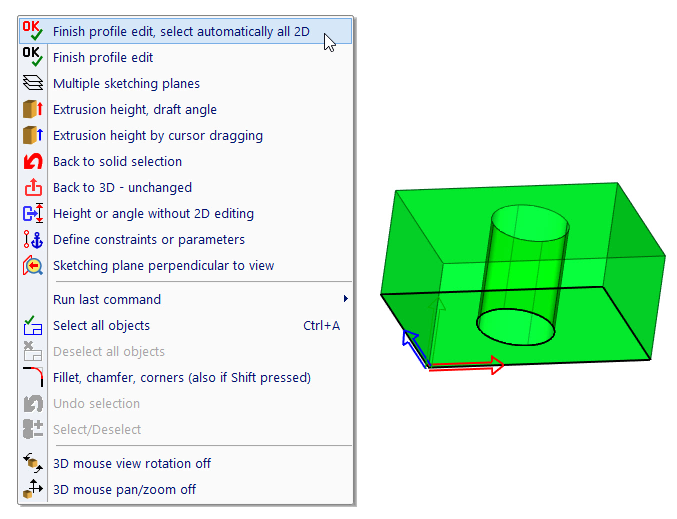Turn off 3D mouse view rotation

131,464
